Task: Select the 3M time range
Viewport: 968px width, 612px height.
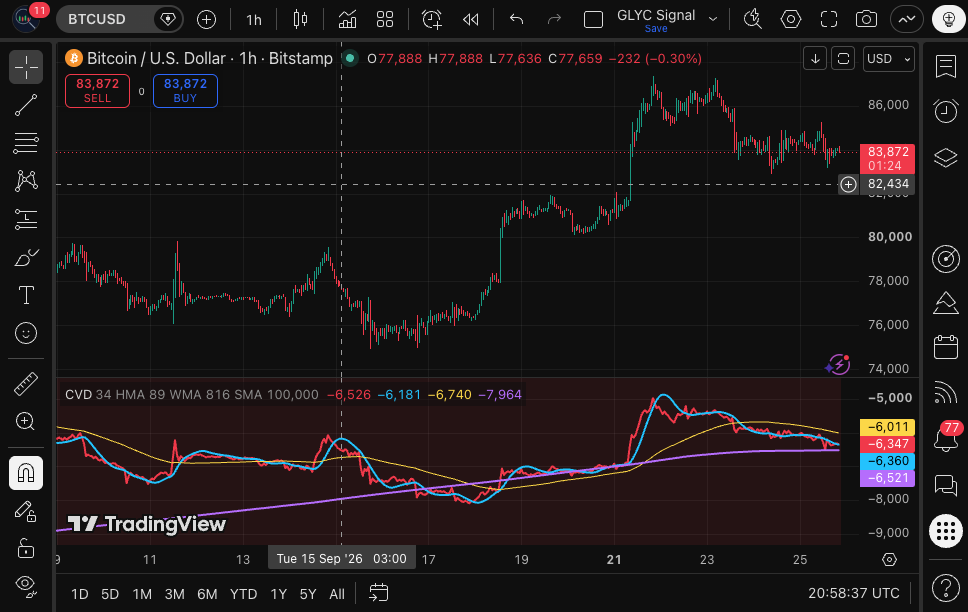Action: (175, 594)
